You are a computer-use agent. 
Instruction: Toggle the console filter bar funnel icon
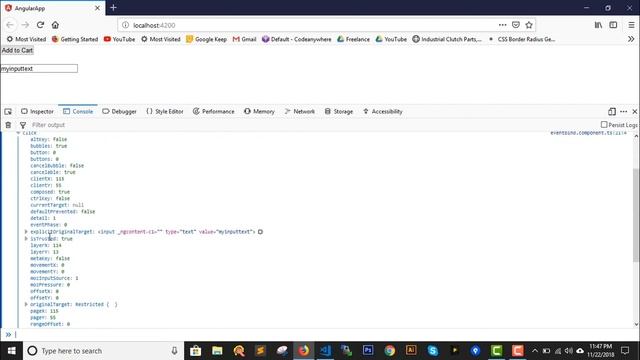pos(23,125)
